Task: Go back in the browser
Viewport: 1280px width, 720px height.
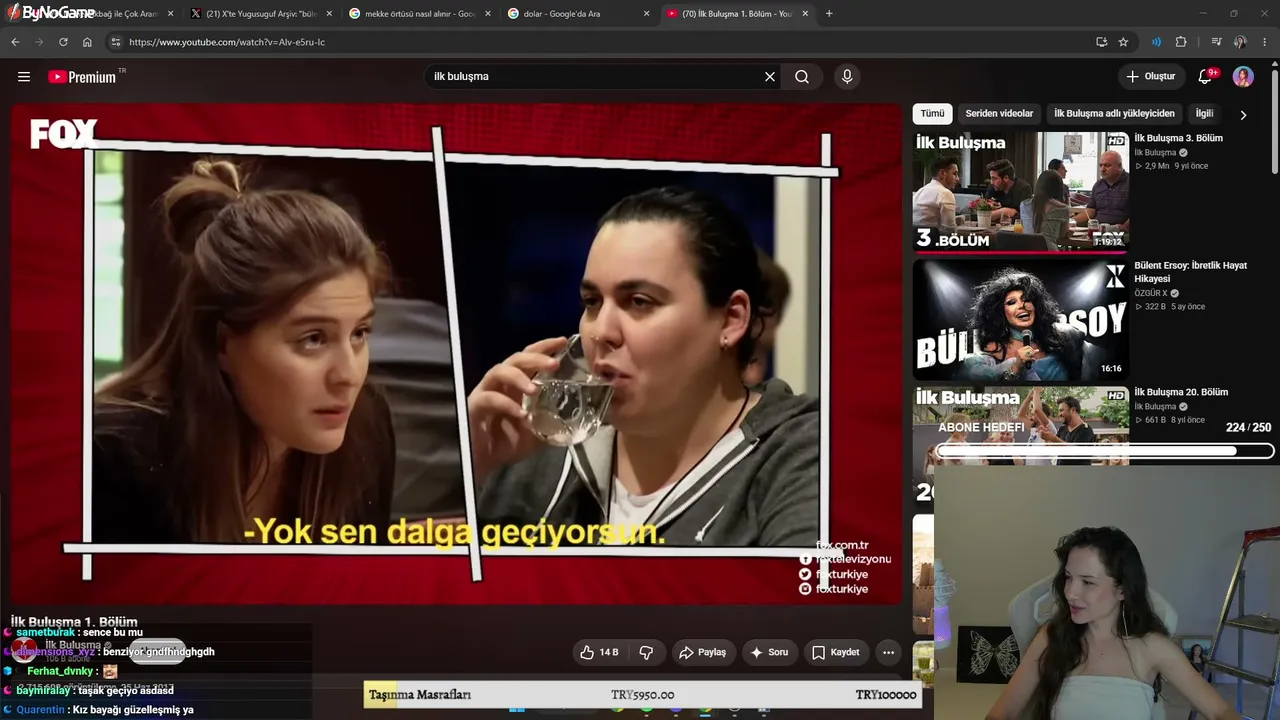Action: tap(15, 42)
